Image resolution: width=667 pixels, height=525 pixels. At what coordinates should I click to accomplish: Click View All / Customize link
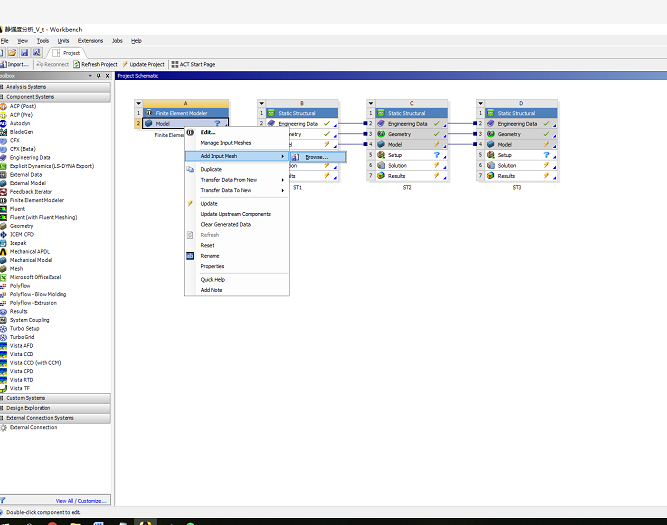(81, 501)
